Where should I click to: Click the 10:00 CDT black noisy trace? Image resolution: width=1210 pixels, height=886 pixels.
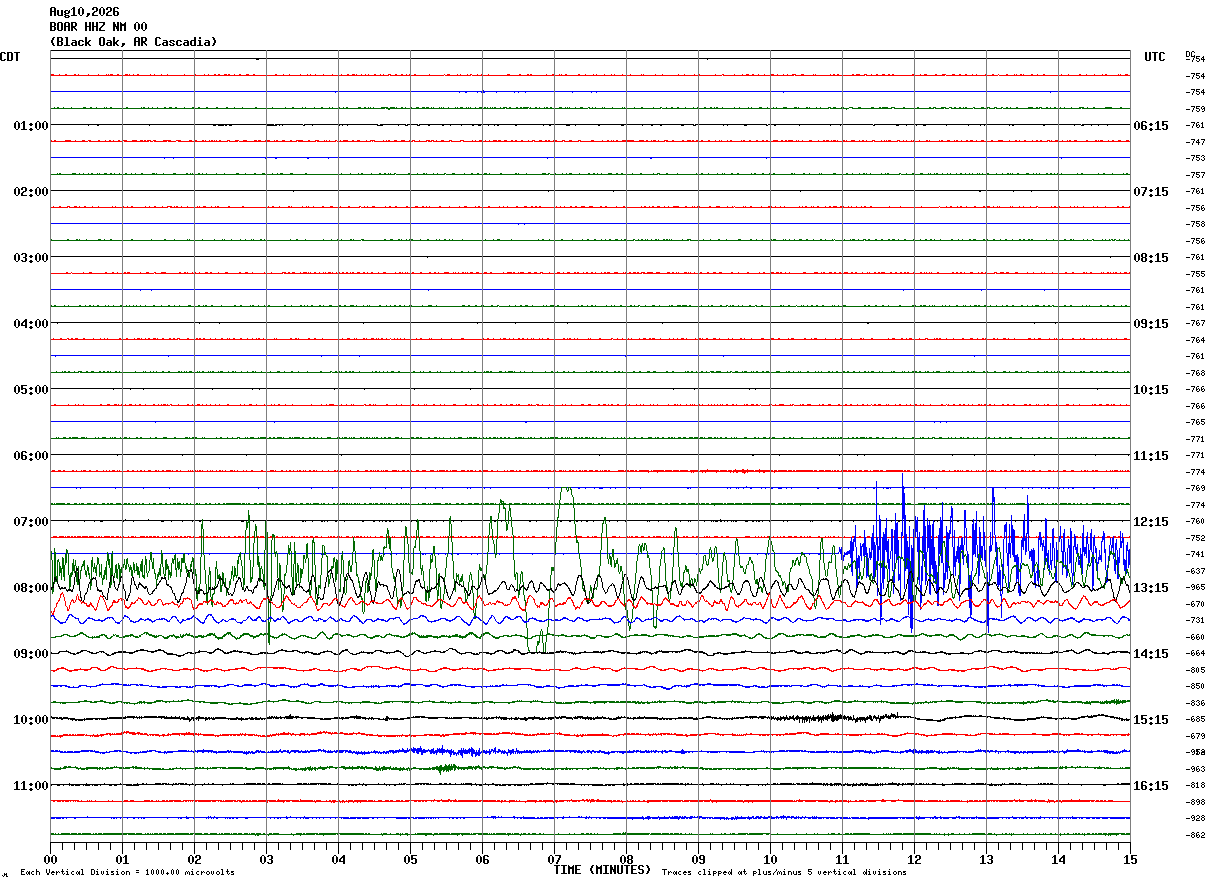[x=590, y=718]
